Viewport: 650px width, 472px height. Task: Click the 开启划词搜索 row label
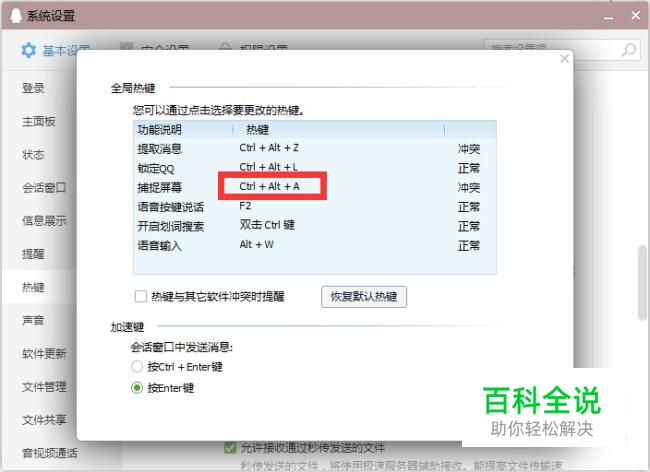pos(170,226)
